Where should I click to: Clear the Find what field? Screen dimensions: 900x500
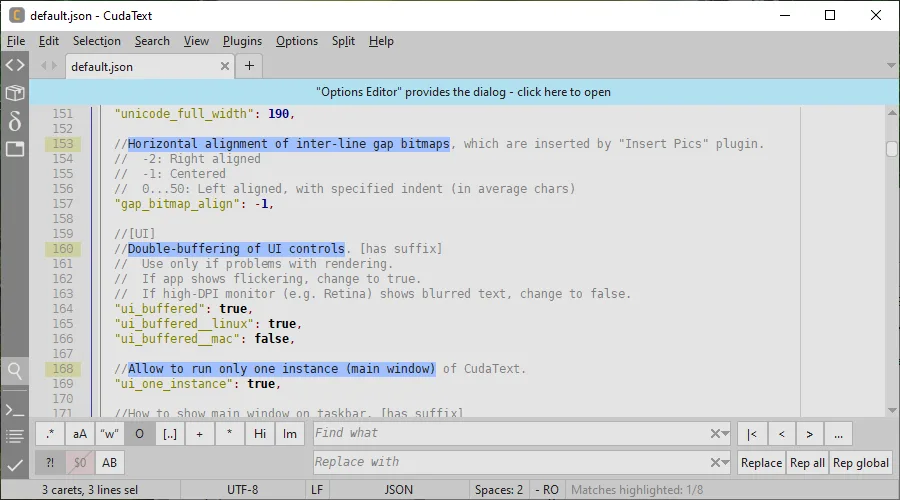[x=715, y=434]
